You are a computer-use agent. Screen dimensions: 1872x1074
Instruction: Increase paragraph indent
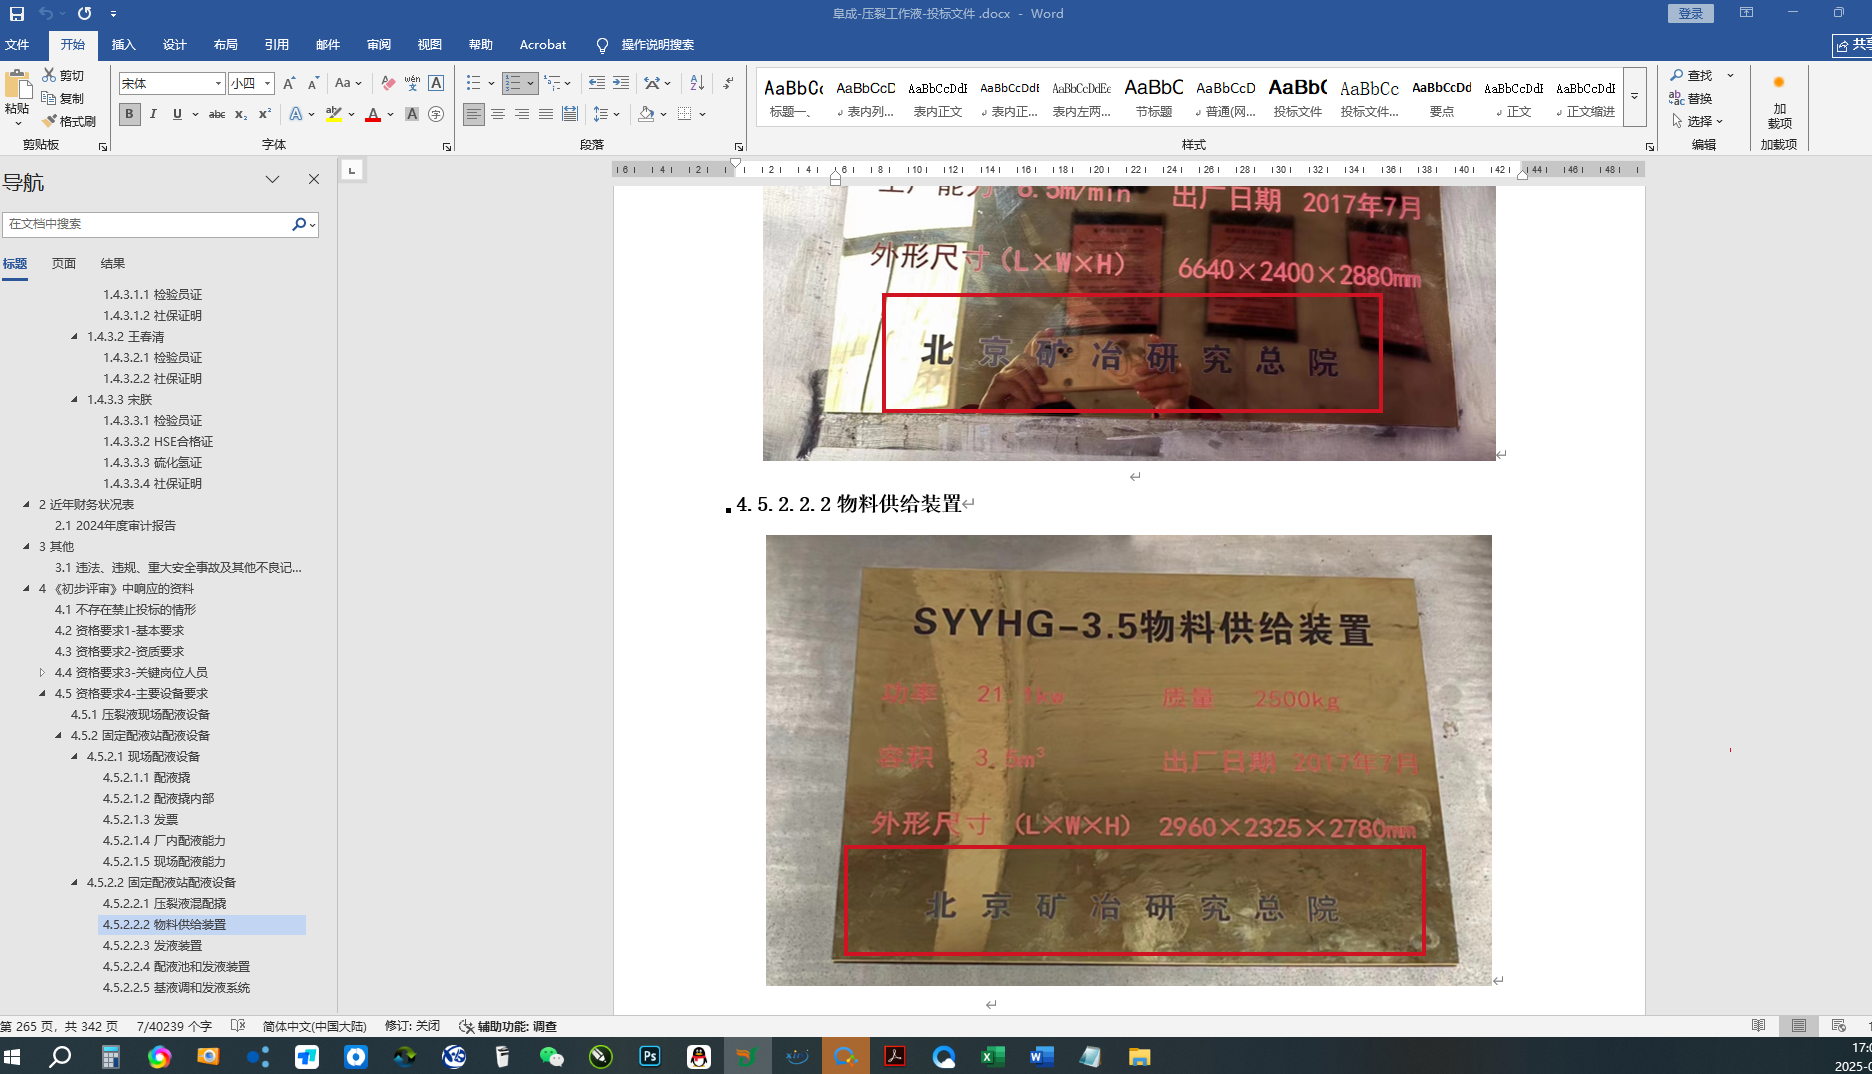(621, 84)
